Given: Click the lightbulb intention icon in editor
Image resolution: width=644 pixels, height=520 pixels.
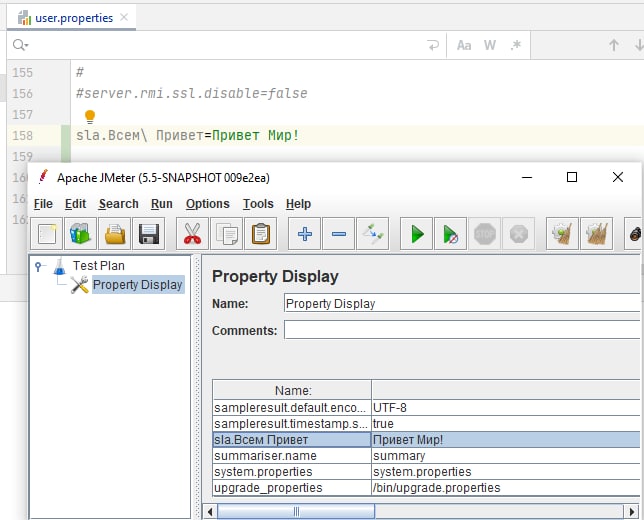Looking at the screenshot, I should click(x=90, y=117).
